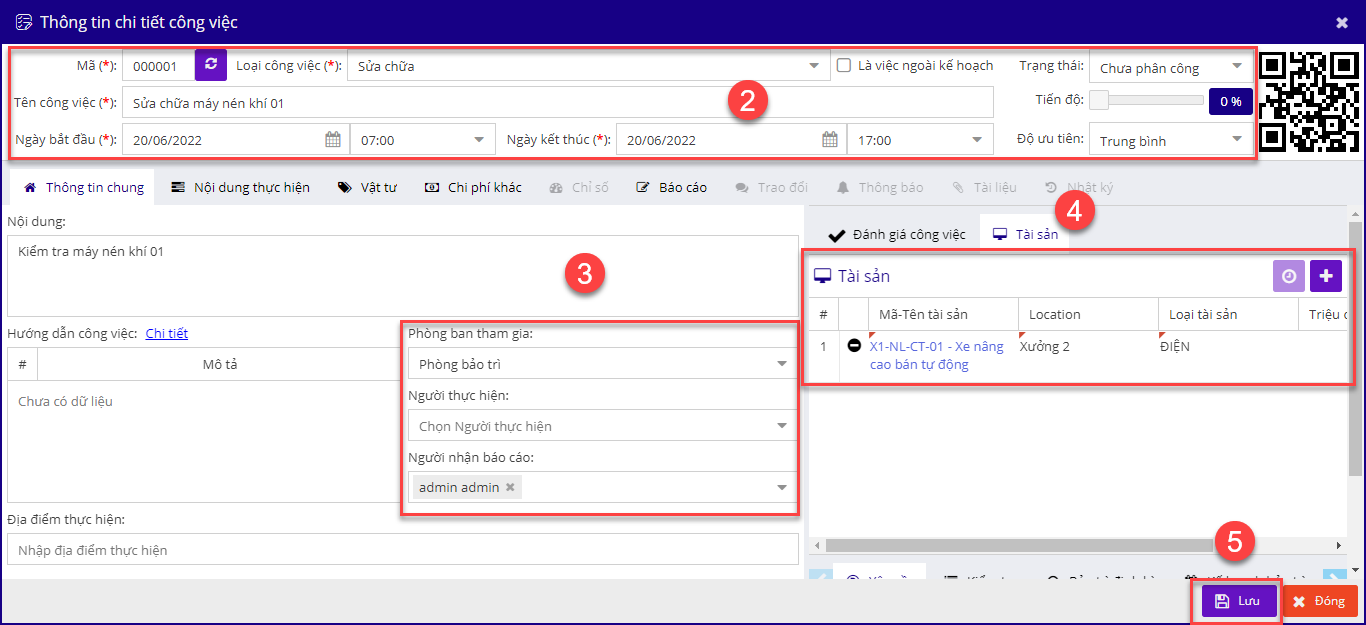Open the end time 17:00 dropdown
1366x625 pixels.
click(920, 140)
